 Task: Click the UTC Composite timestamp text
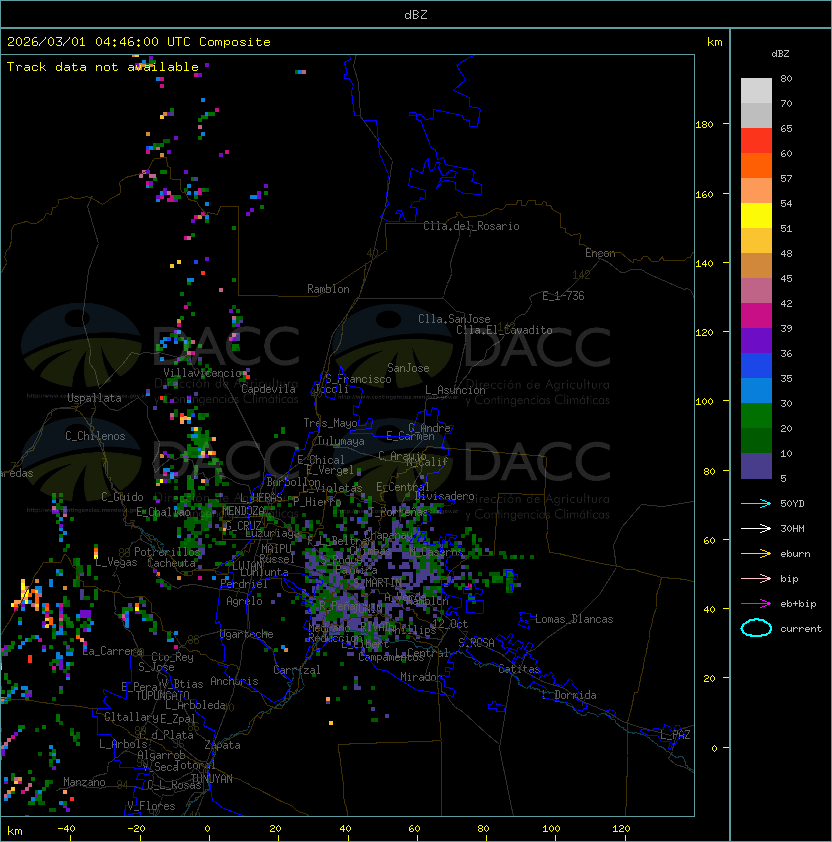pos(139,42)
